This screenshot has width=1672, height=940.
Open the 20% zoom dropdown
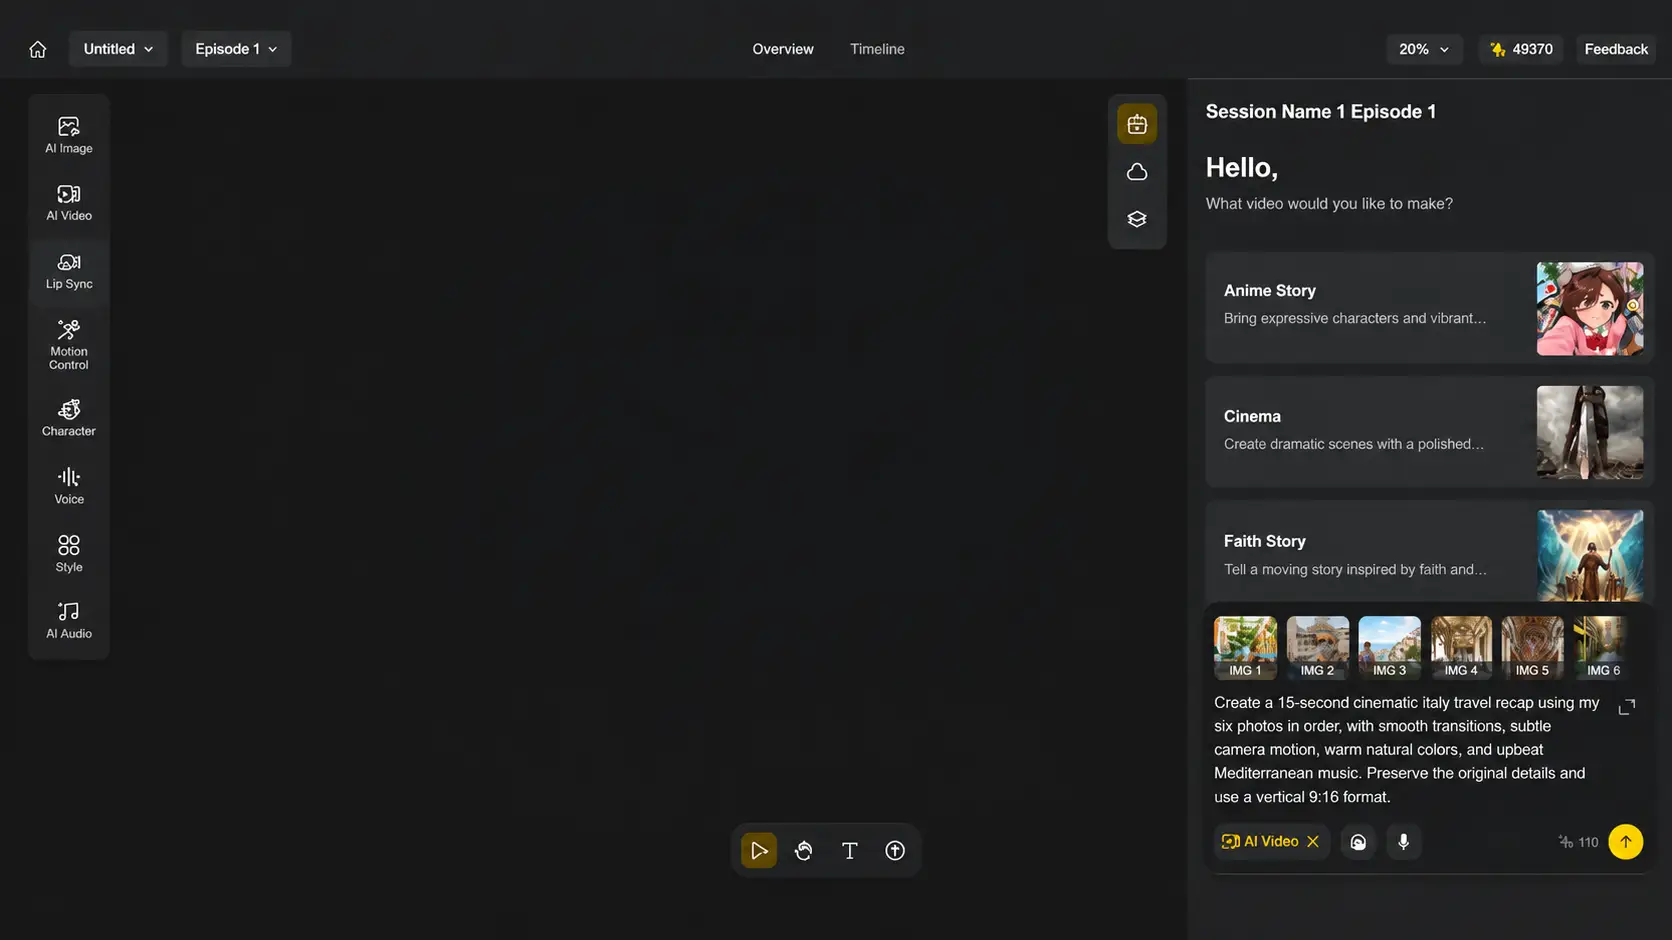tap(1424, 49)
